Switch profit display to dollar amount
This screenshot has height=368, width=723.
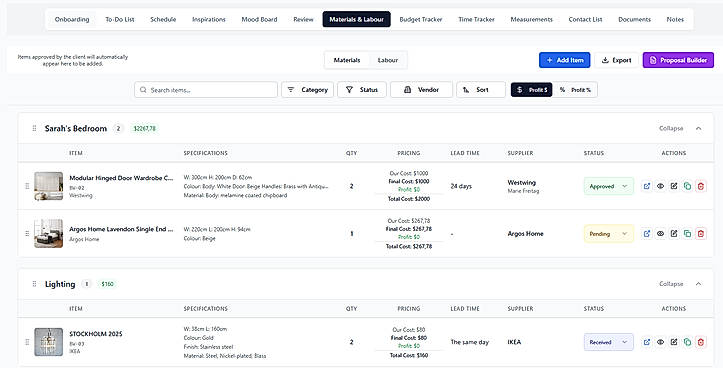[531, 90]
